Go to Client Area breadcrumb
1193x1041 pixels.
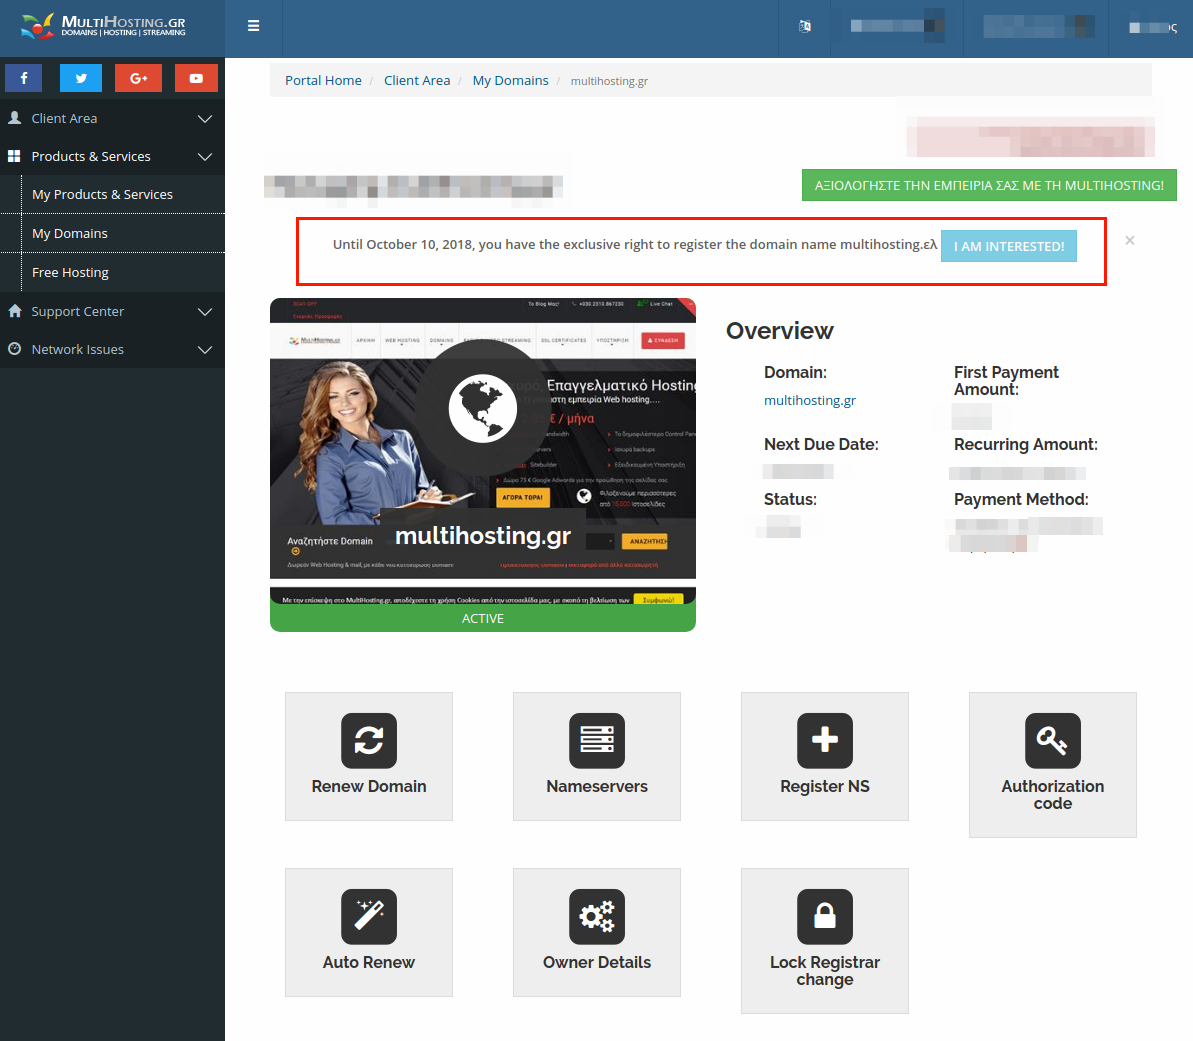coord(417,80)
